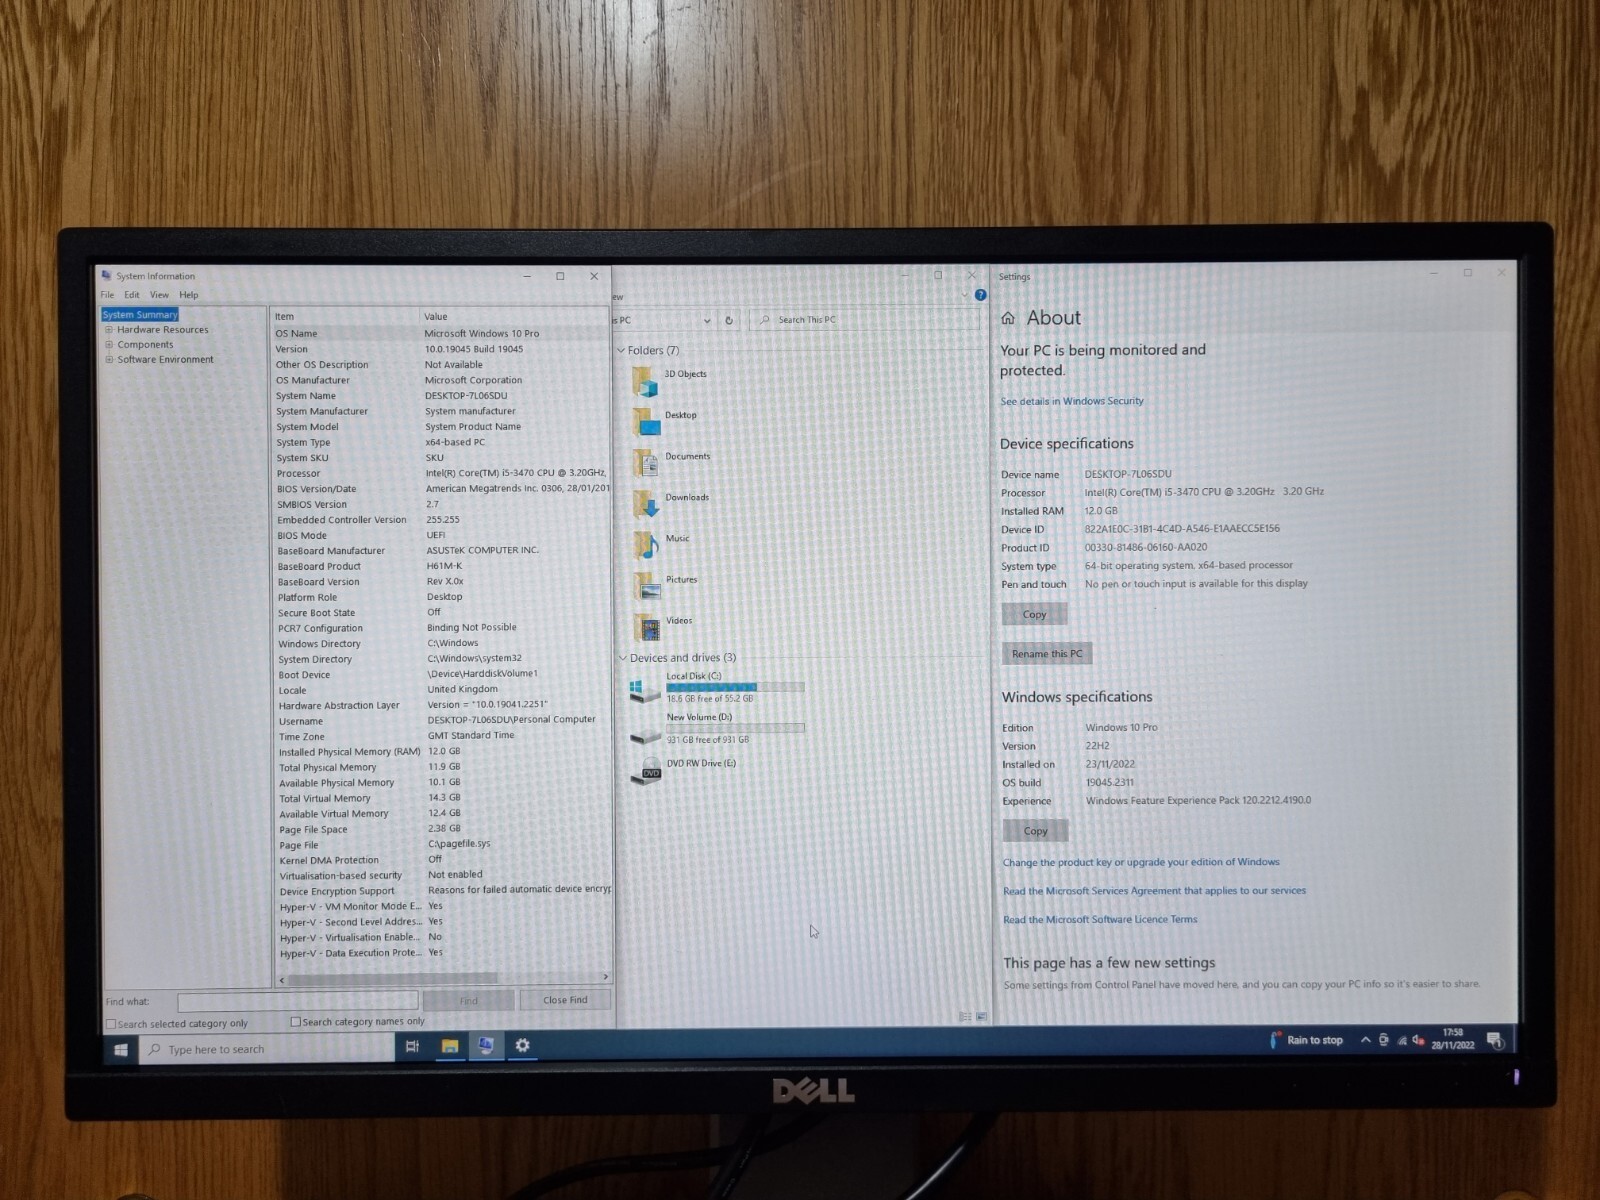Collapse the Devices and drives (3) group
Image resolution: width=1600 pixels, height=1200 pixels.
(x=622, y=658)
